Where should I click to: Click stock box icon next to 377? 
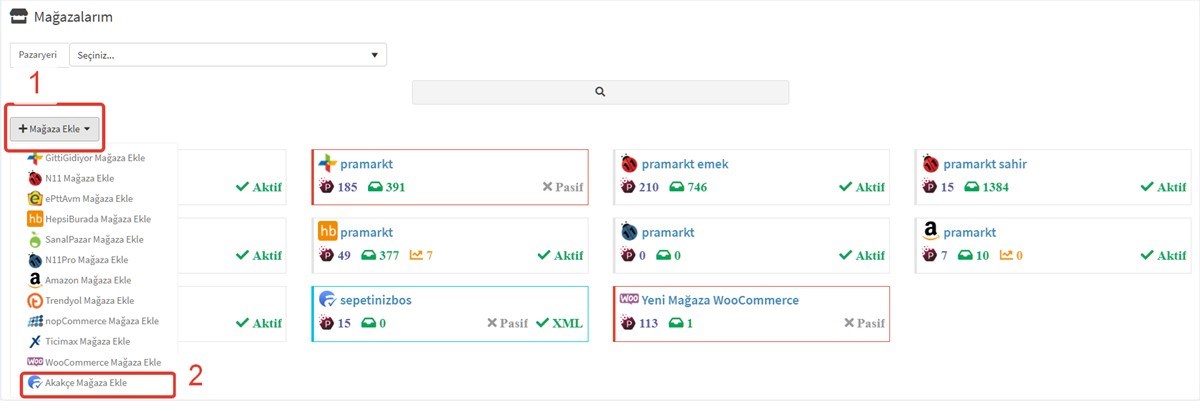(x=367, y=255)
